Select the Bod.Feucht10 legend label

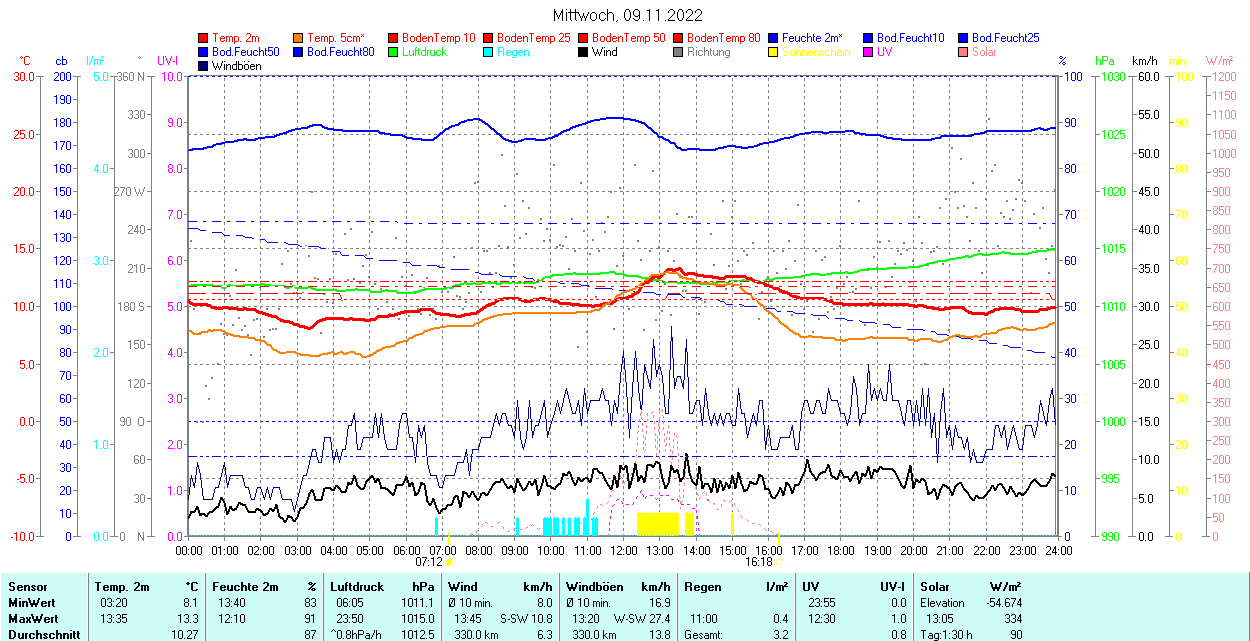pyautogui.click(x=910, y=38)
